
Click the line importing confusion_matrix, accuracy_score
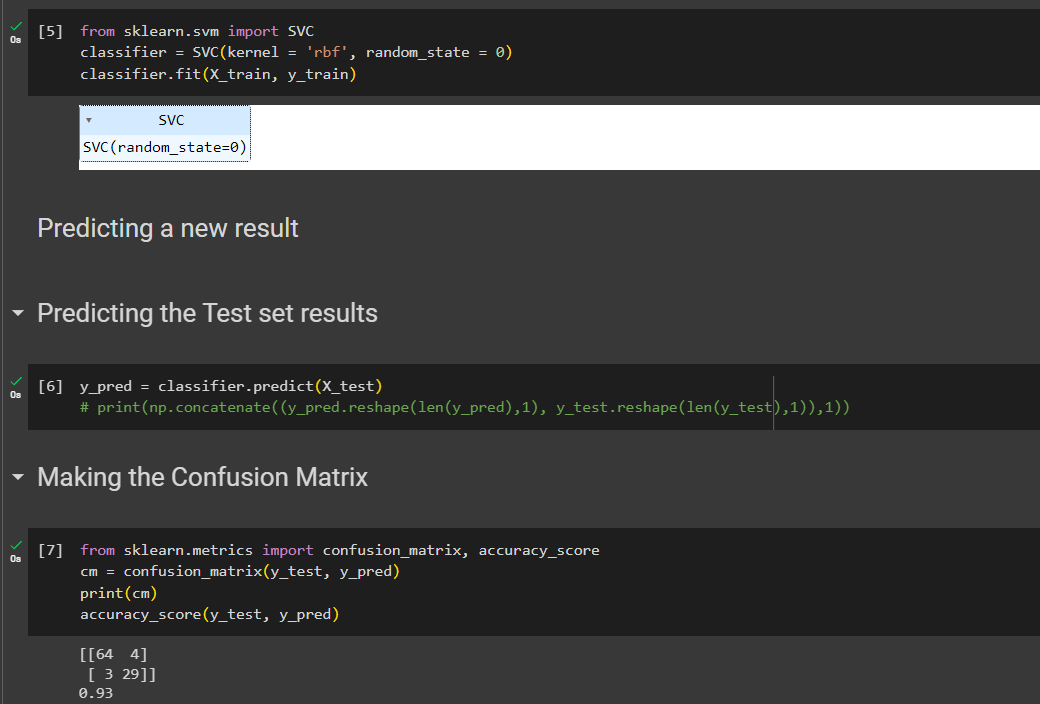(340, 550)
